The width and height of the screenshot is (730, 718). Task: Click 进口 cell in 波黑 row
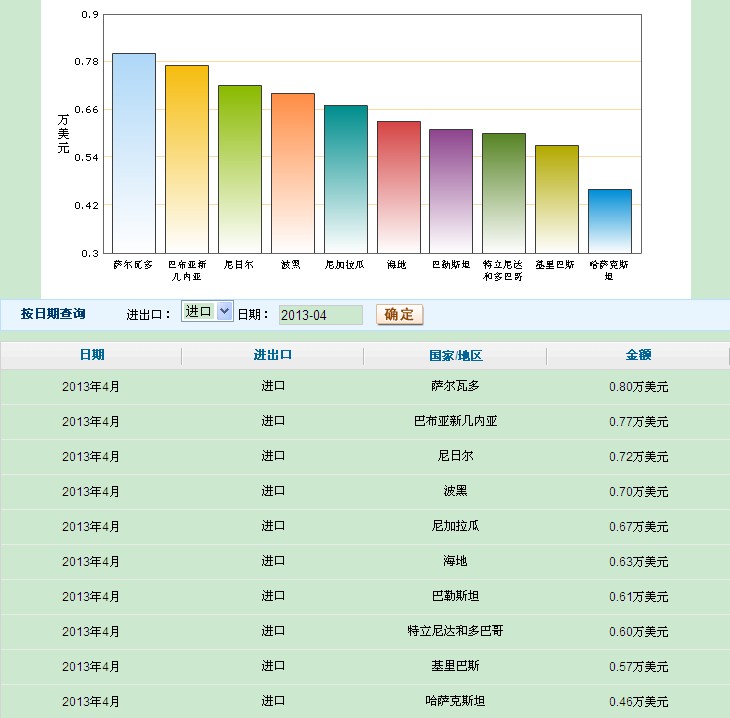coord(273,491)
